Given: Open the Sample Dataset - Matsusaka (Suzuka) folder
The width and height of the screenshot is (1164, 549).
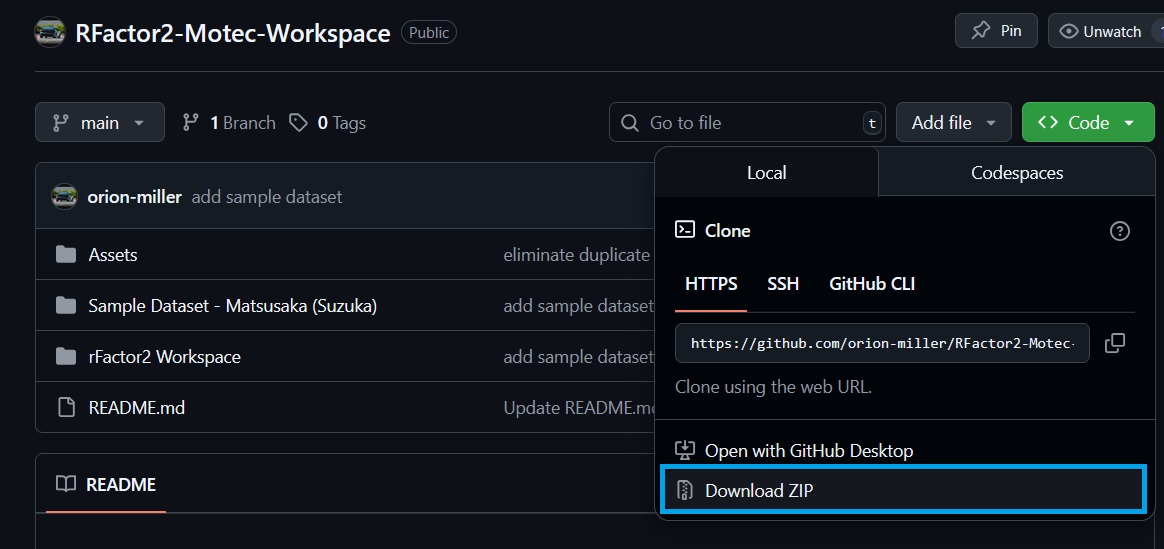Looking at the screenshot, I should (x=232, y=306).
